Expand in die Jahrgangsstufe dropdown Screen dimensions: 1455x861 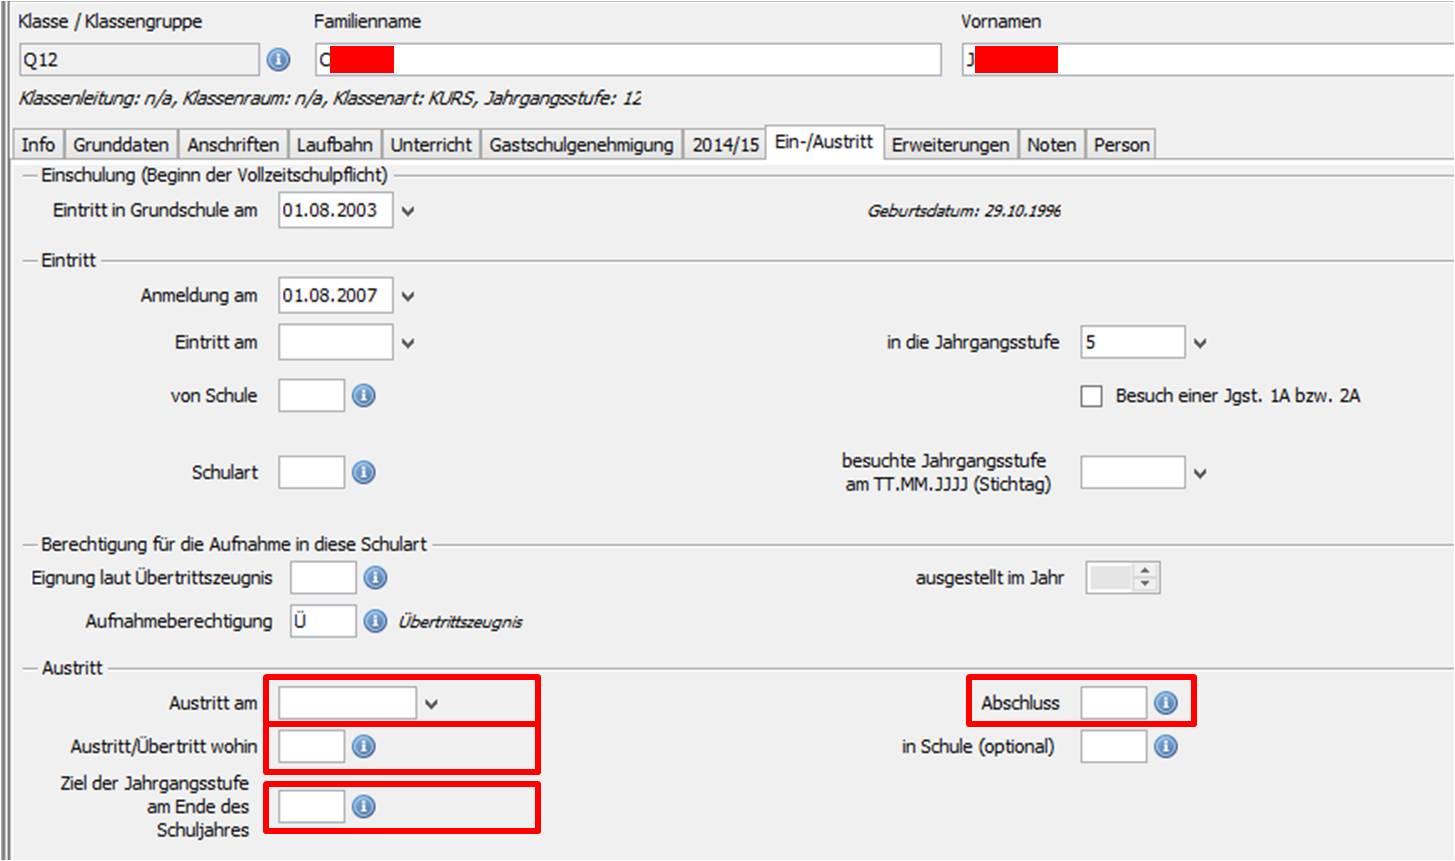[1200, 343]
